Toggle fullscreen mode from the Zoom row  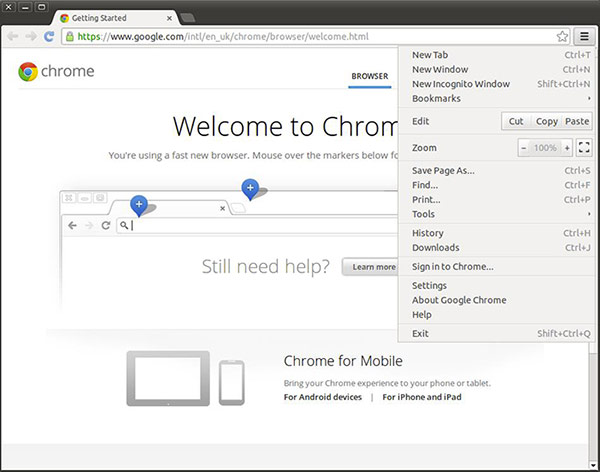pyautogui.click(x=584, y=147)
